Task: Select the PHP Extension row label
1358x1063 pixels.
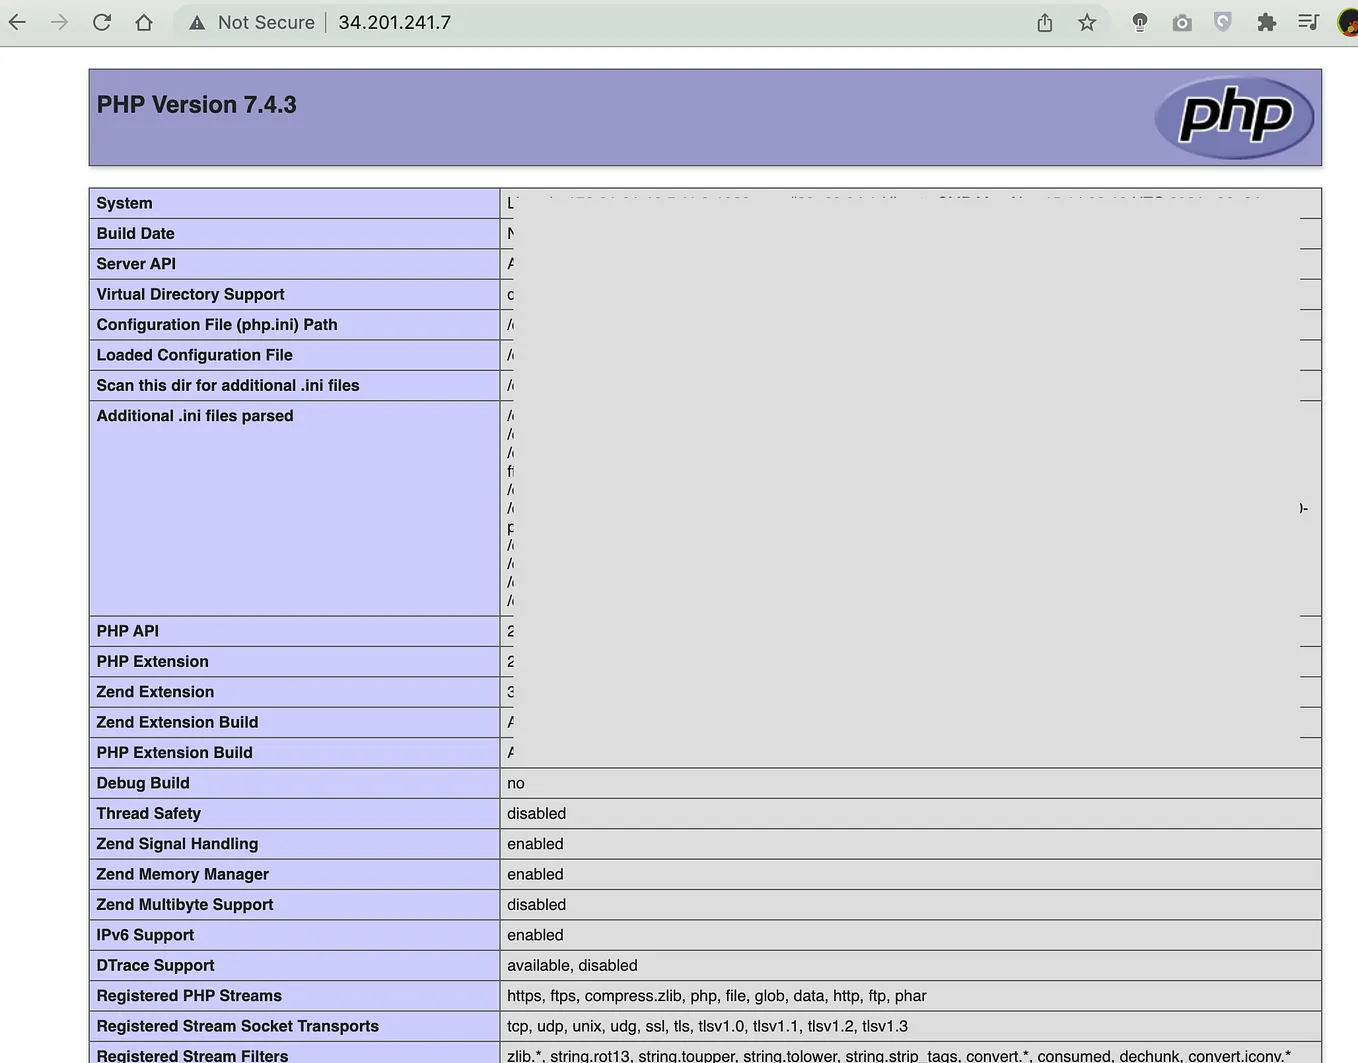Action: (x=153, y=661)
